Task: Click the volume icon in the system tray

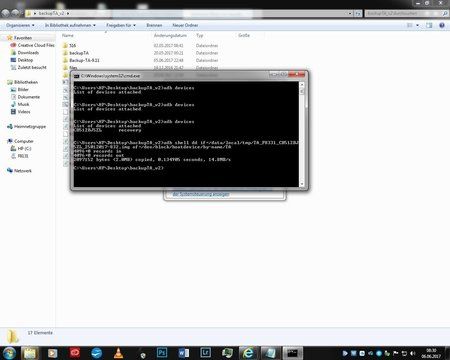Action: coord(413,353)
